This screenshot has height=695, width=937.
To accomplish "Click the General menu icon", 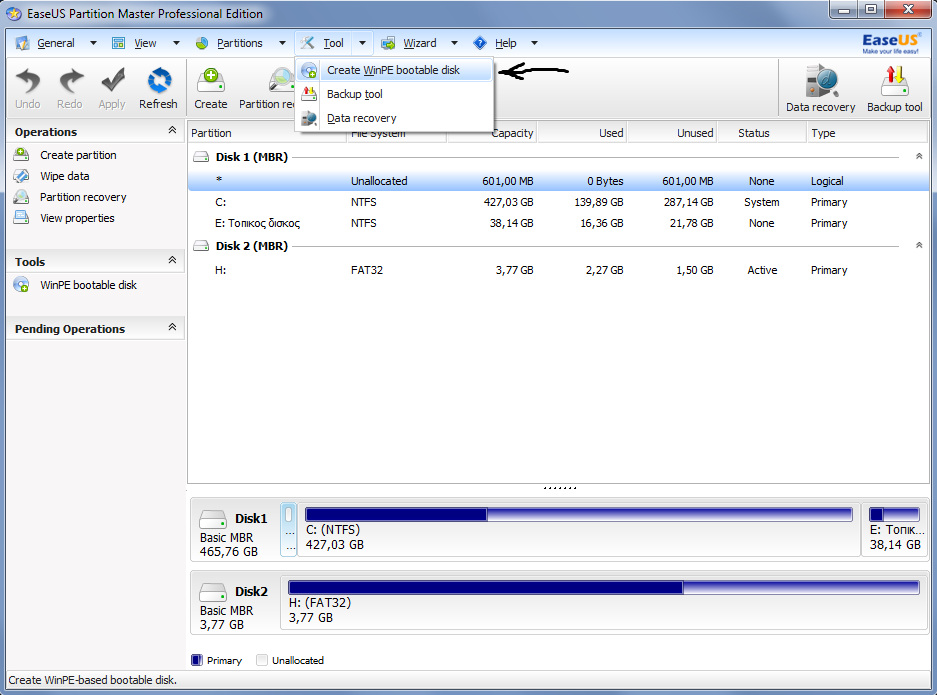I will (x=23, y=43).
